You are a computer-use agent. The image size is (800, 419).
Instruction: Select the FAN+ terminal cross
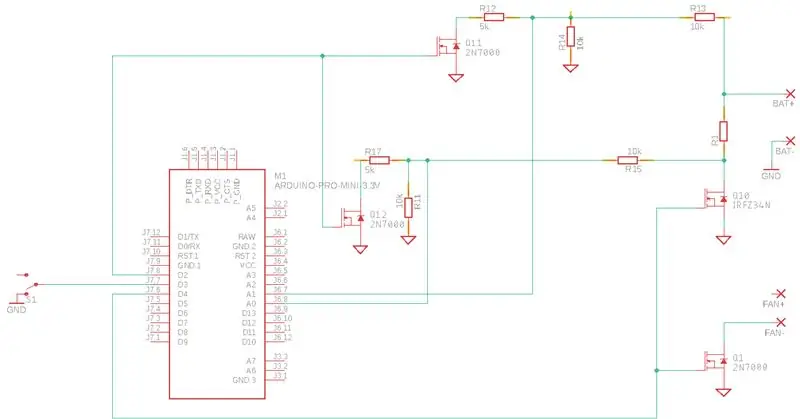coord(781,293)
